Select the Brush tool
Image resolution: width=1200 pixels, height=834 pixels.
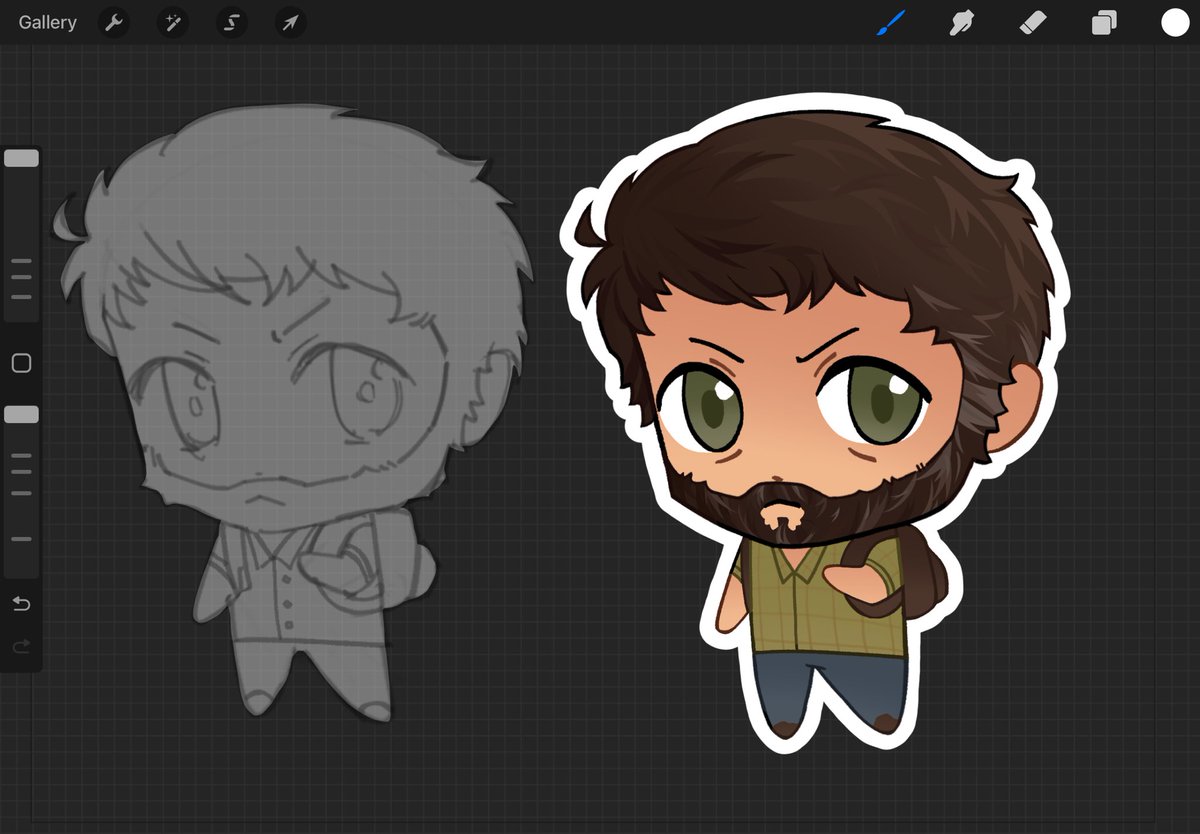click(890, 22)
